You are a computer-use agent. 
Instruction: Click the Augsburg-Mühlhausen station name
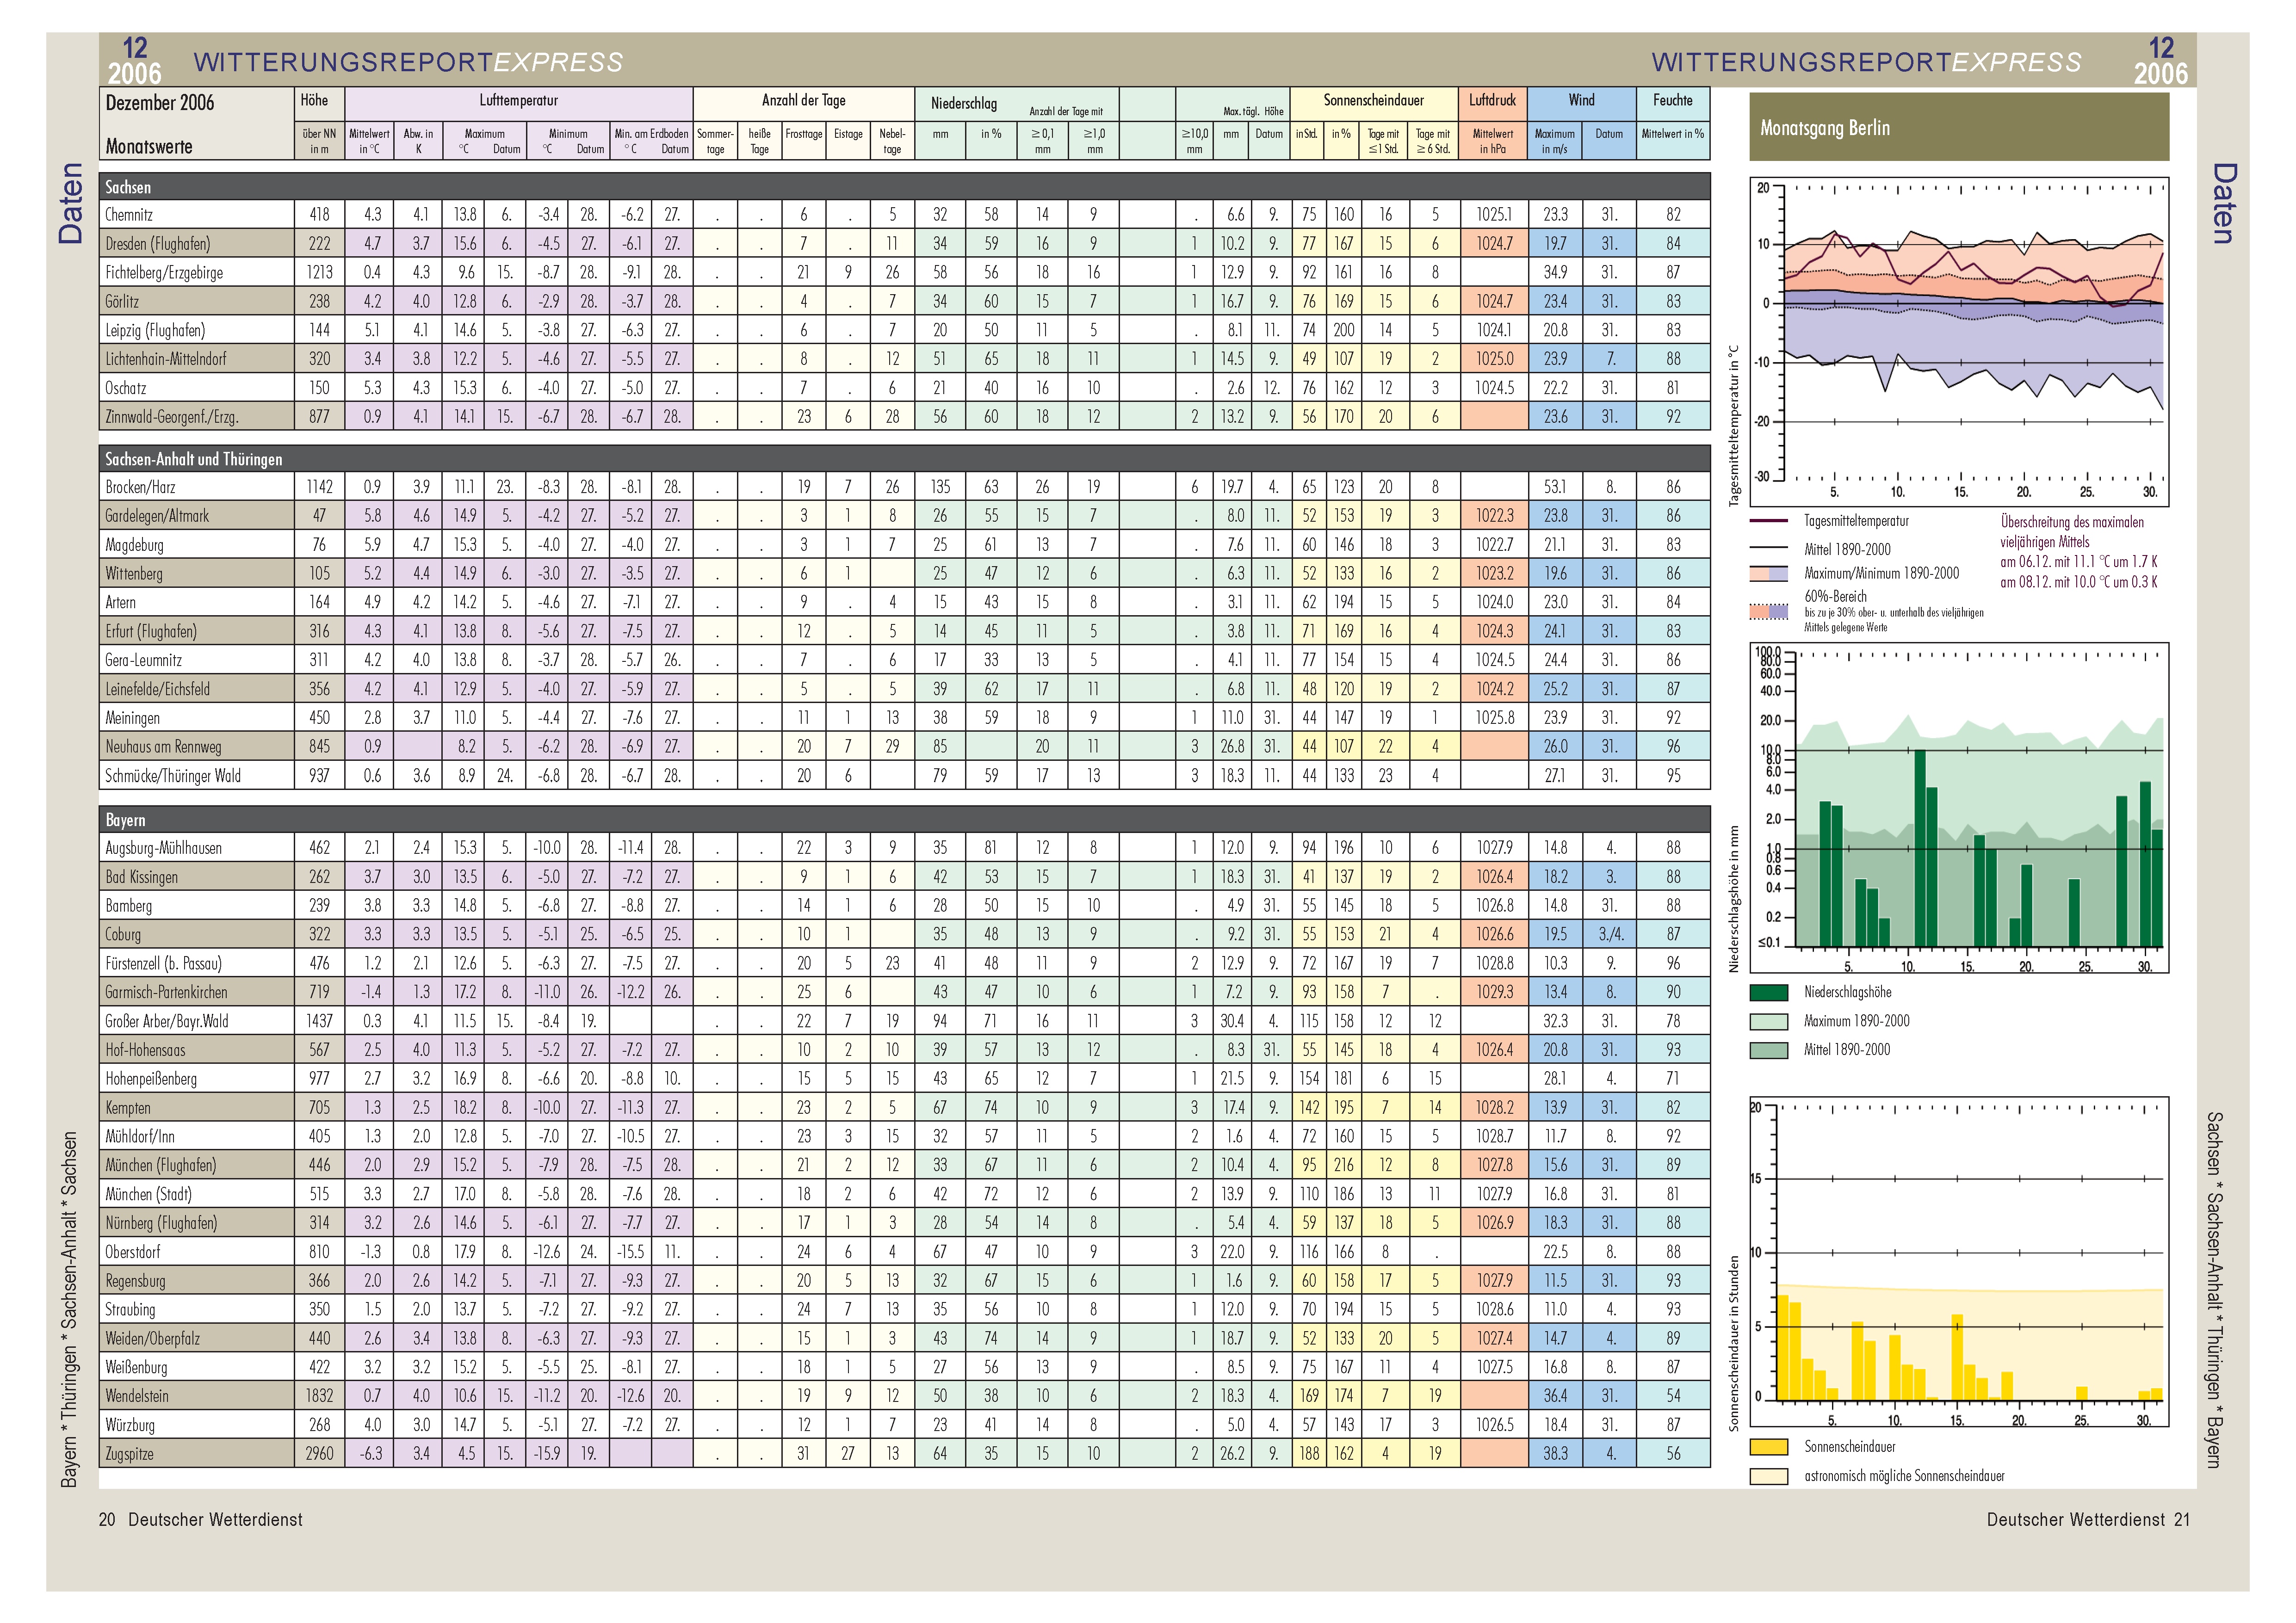coord(163,848)
